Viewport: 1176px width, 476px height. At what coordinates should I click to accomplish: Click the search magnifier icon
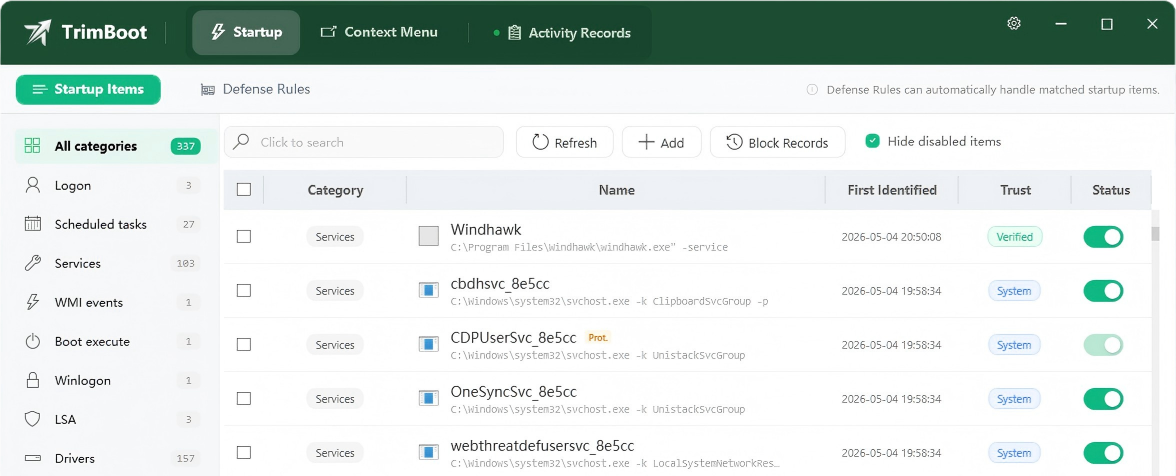tap(241, 142)
